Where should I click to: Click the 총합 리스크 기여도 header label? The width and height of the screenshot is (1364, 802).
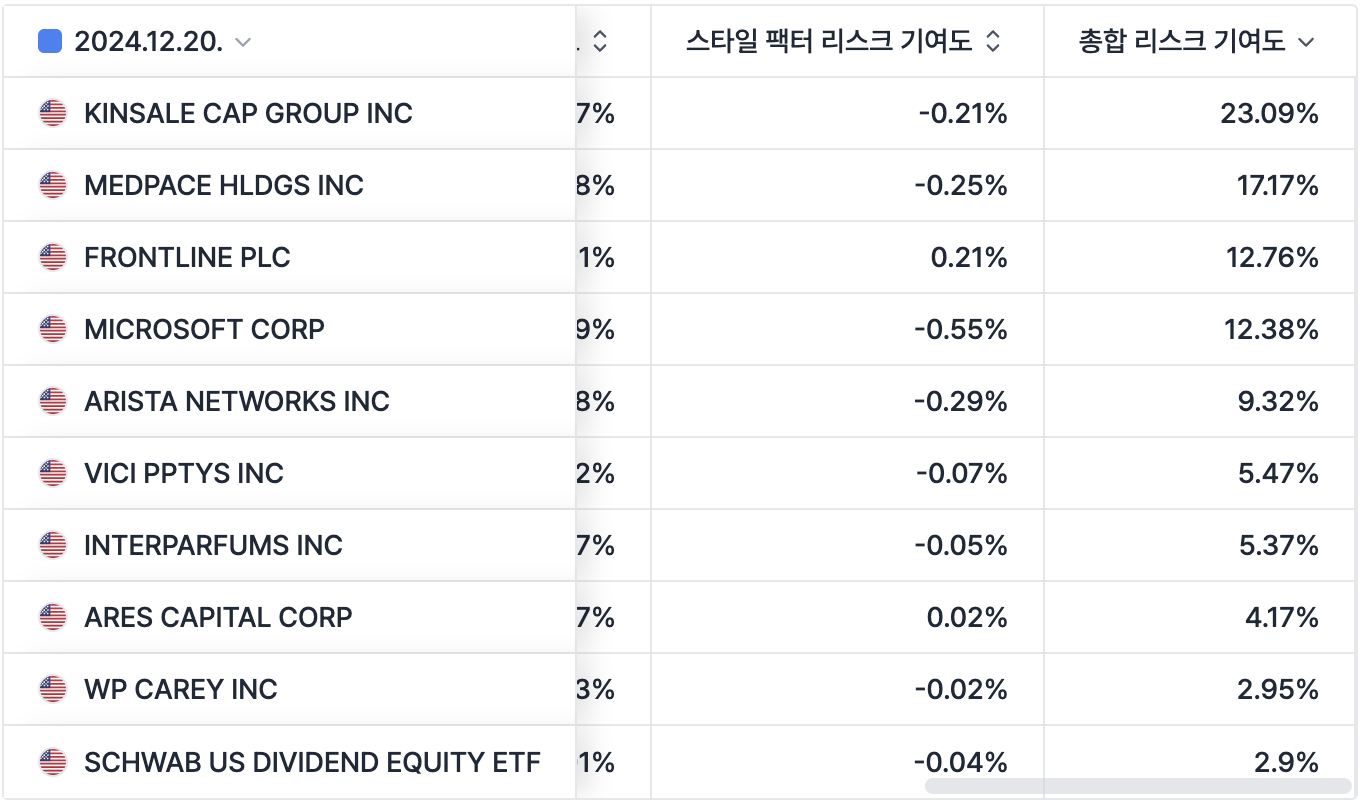[1181, 42]
